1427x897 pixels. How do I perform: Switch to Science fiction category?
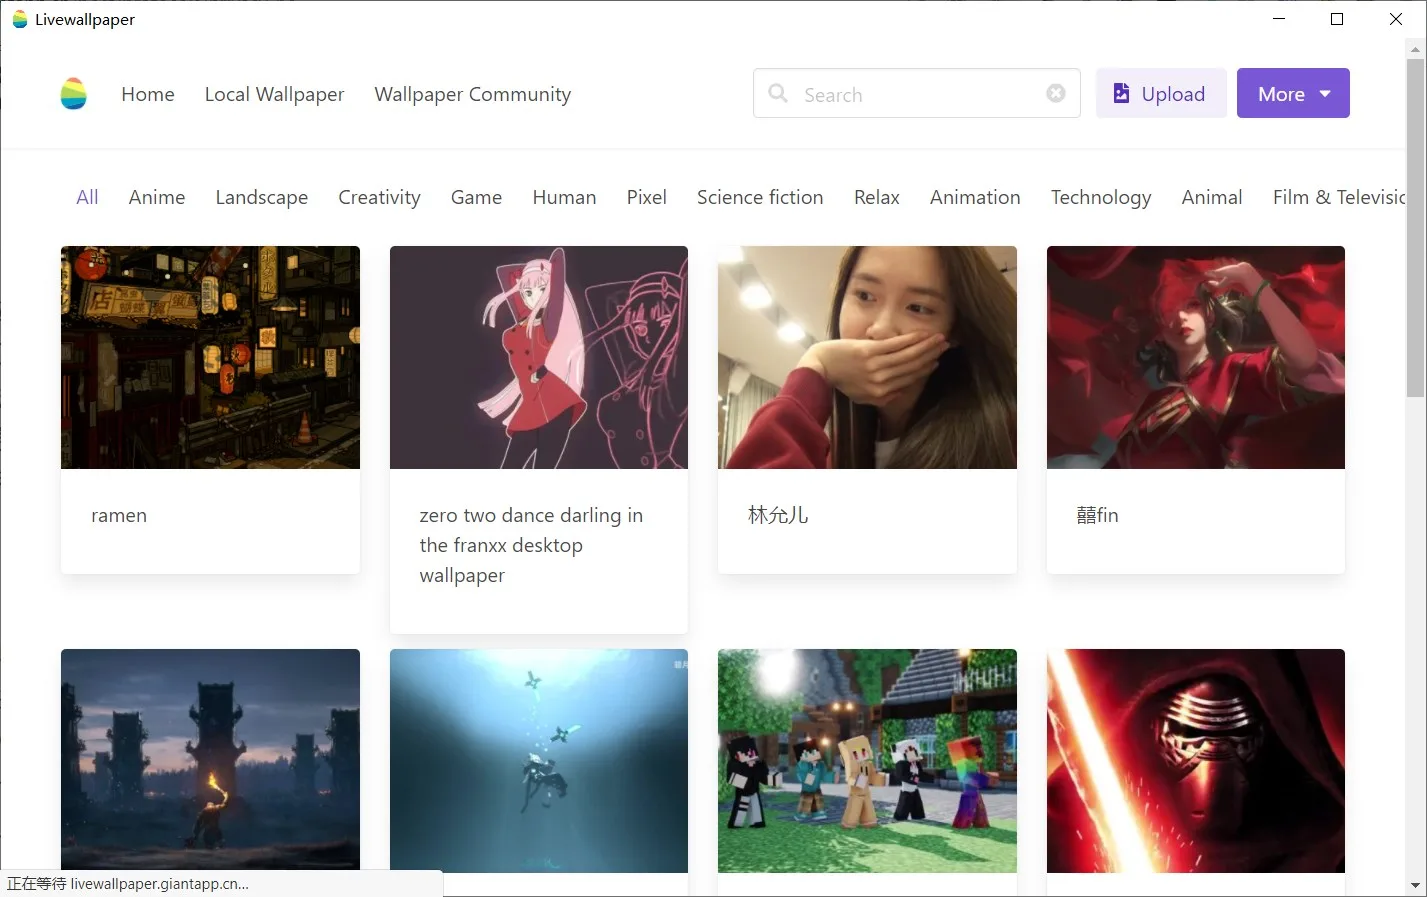coord(760,197)
